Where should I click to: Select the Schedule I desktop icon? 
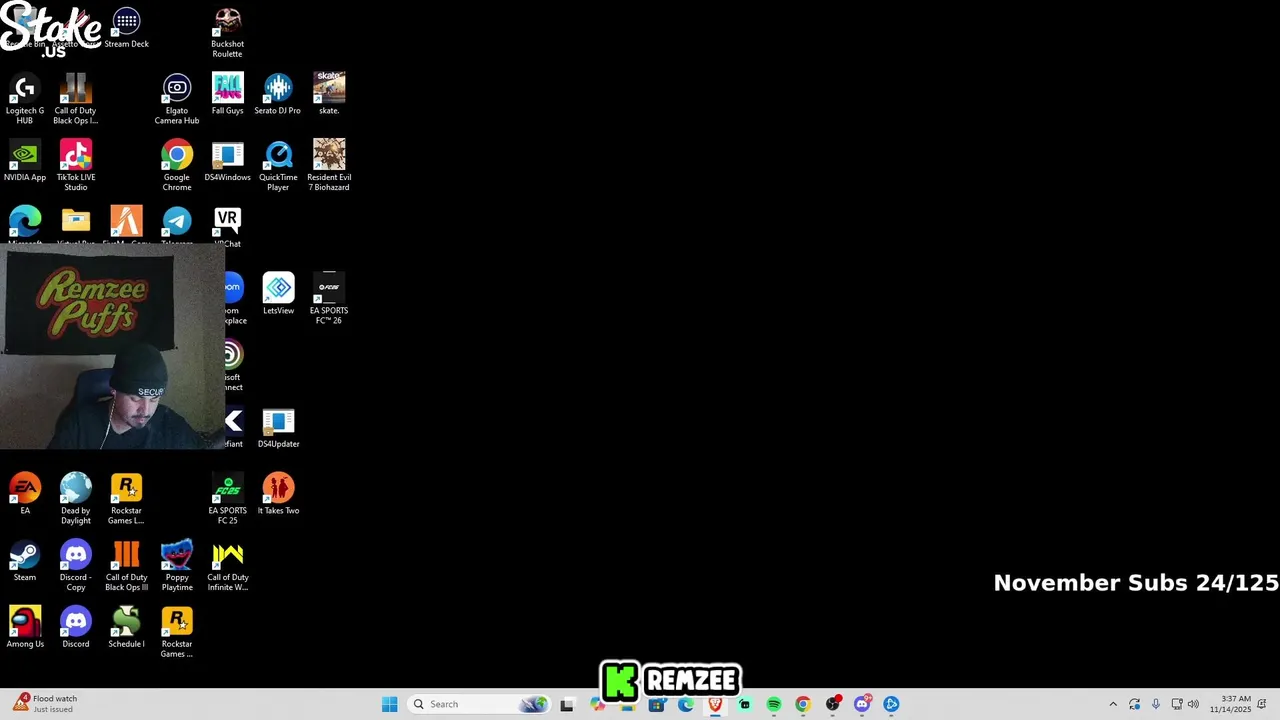pyautogui.click(x=126, y=627)
